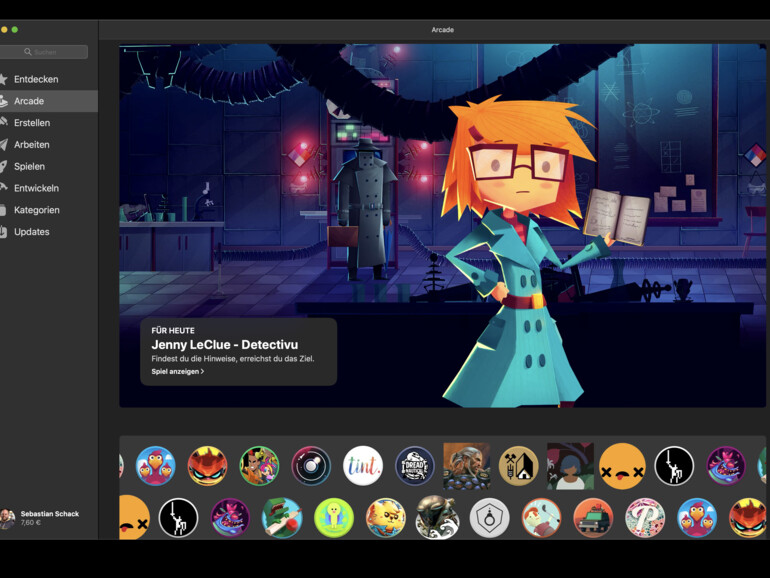The width and height of the screenshot is (770, 578).
Task: Select the car on orange background icon
Action: (593, 518)
